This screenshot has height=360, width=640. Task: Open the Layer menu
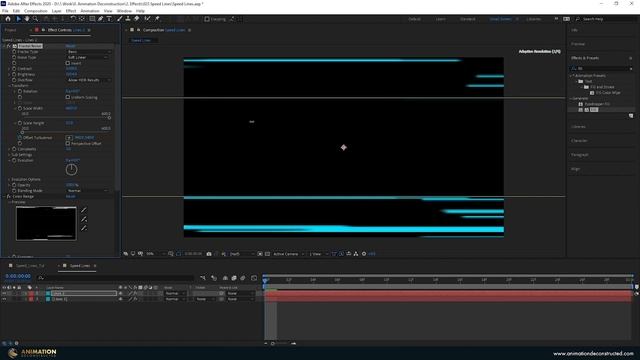click(x=56, y=11)
